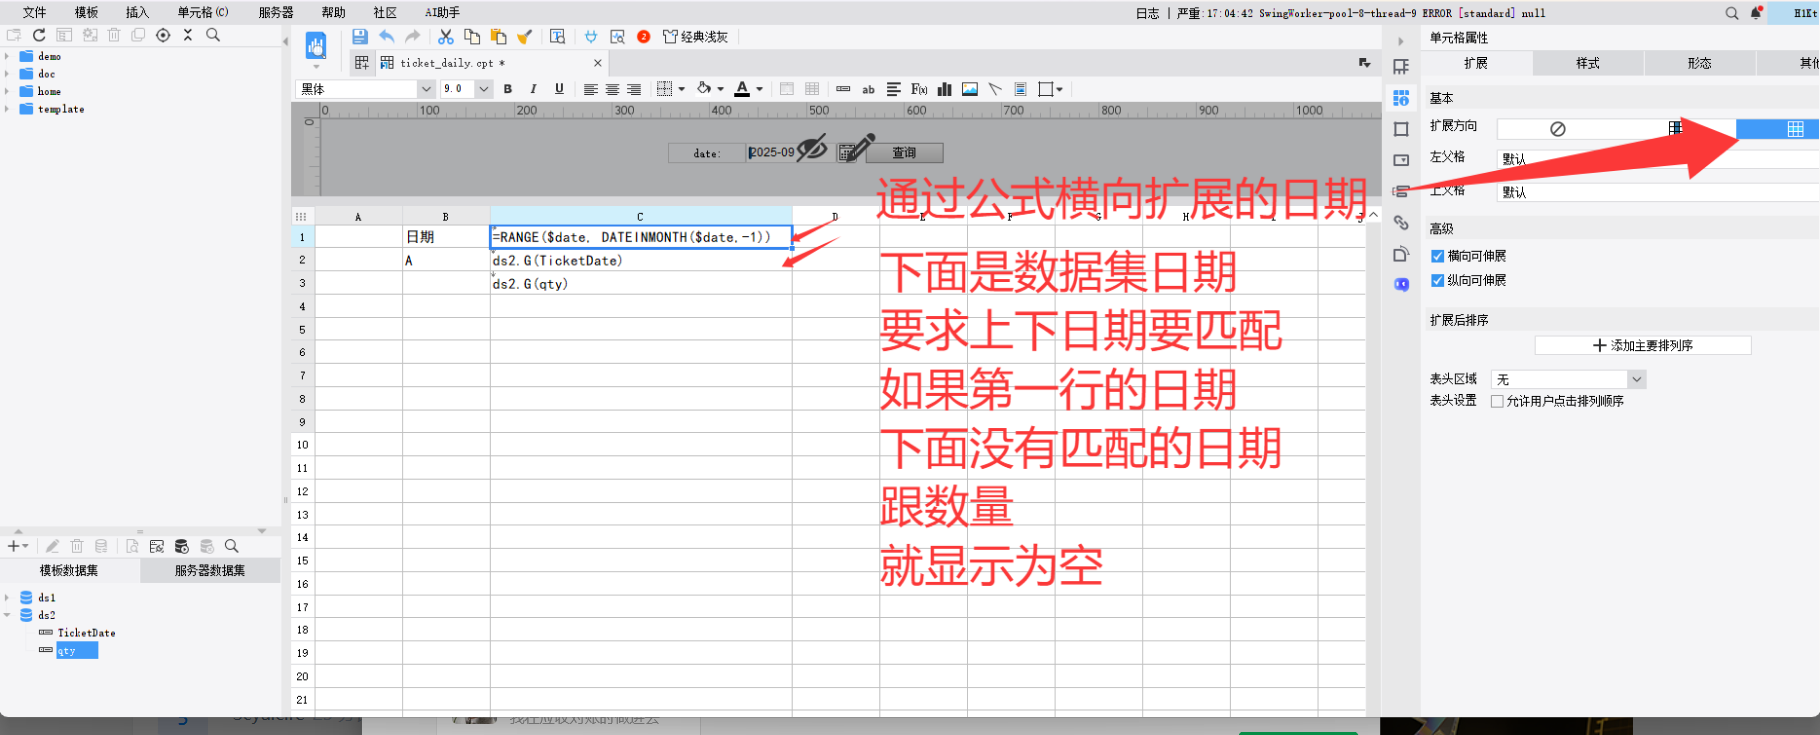Viewport: 1820px width, 735px height.
Task: Click the Insert Image icon
Action: pos(969,89)
